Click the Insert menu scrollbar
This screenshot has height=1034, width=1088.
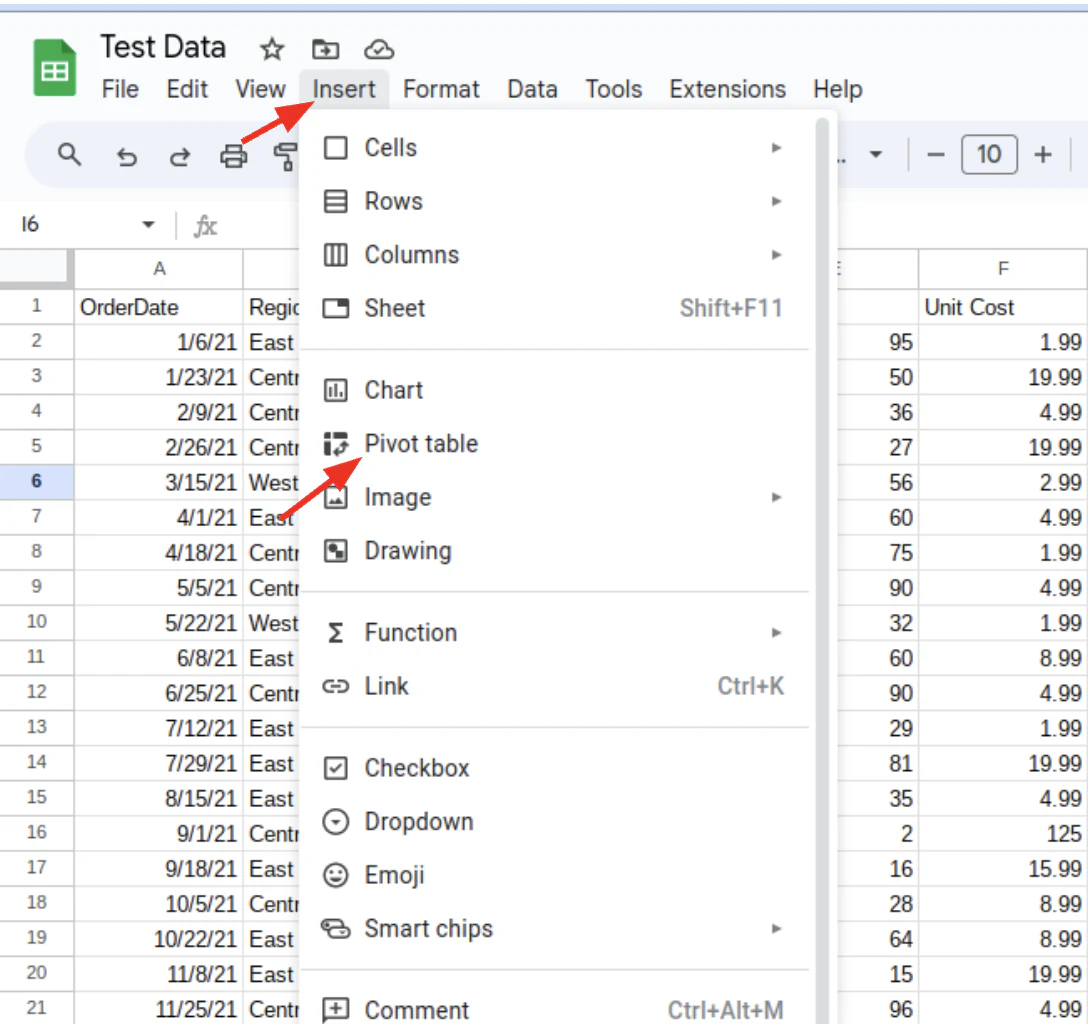[822, 569]
